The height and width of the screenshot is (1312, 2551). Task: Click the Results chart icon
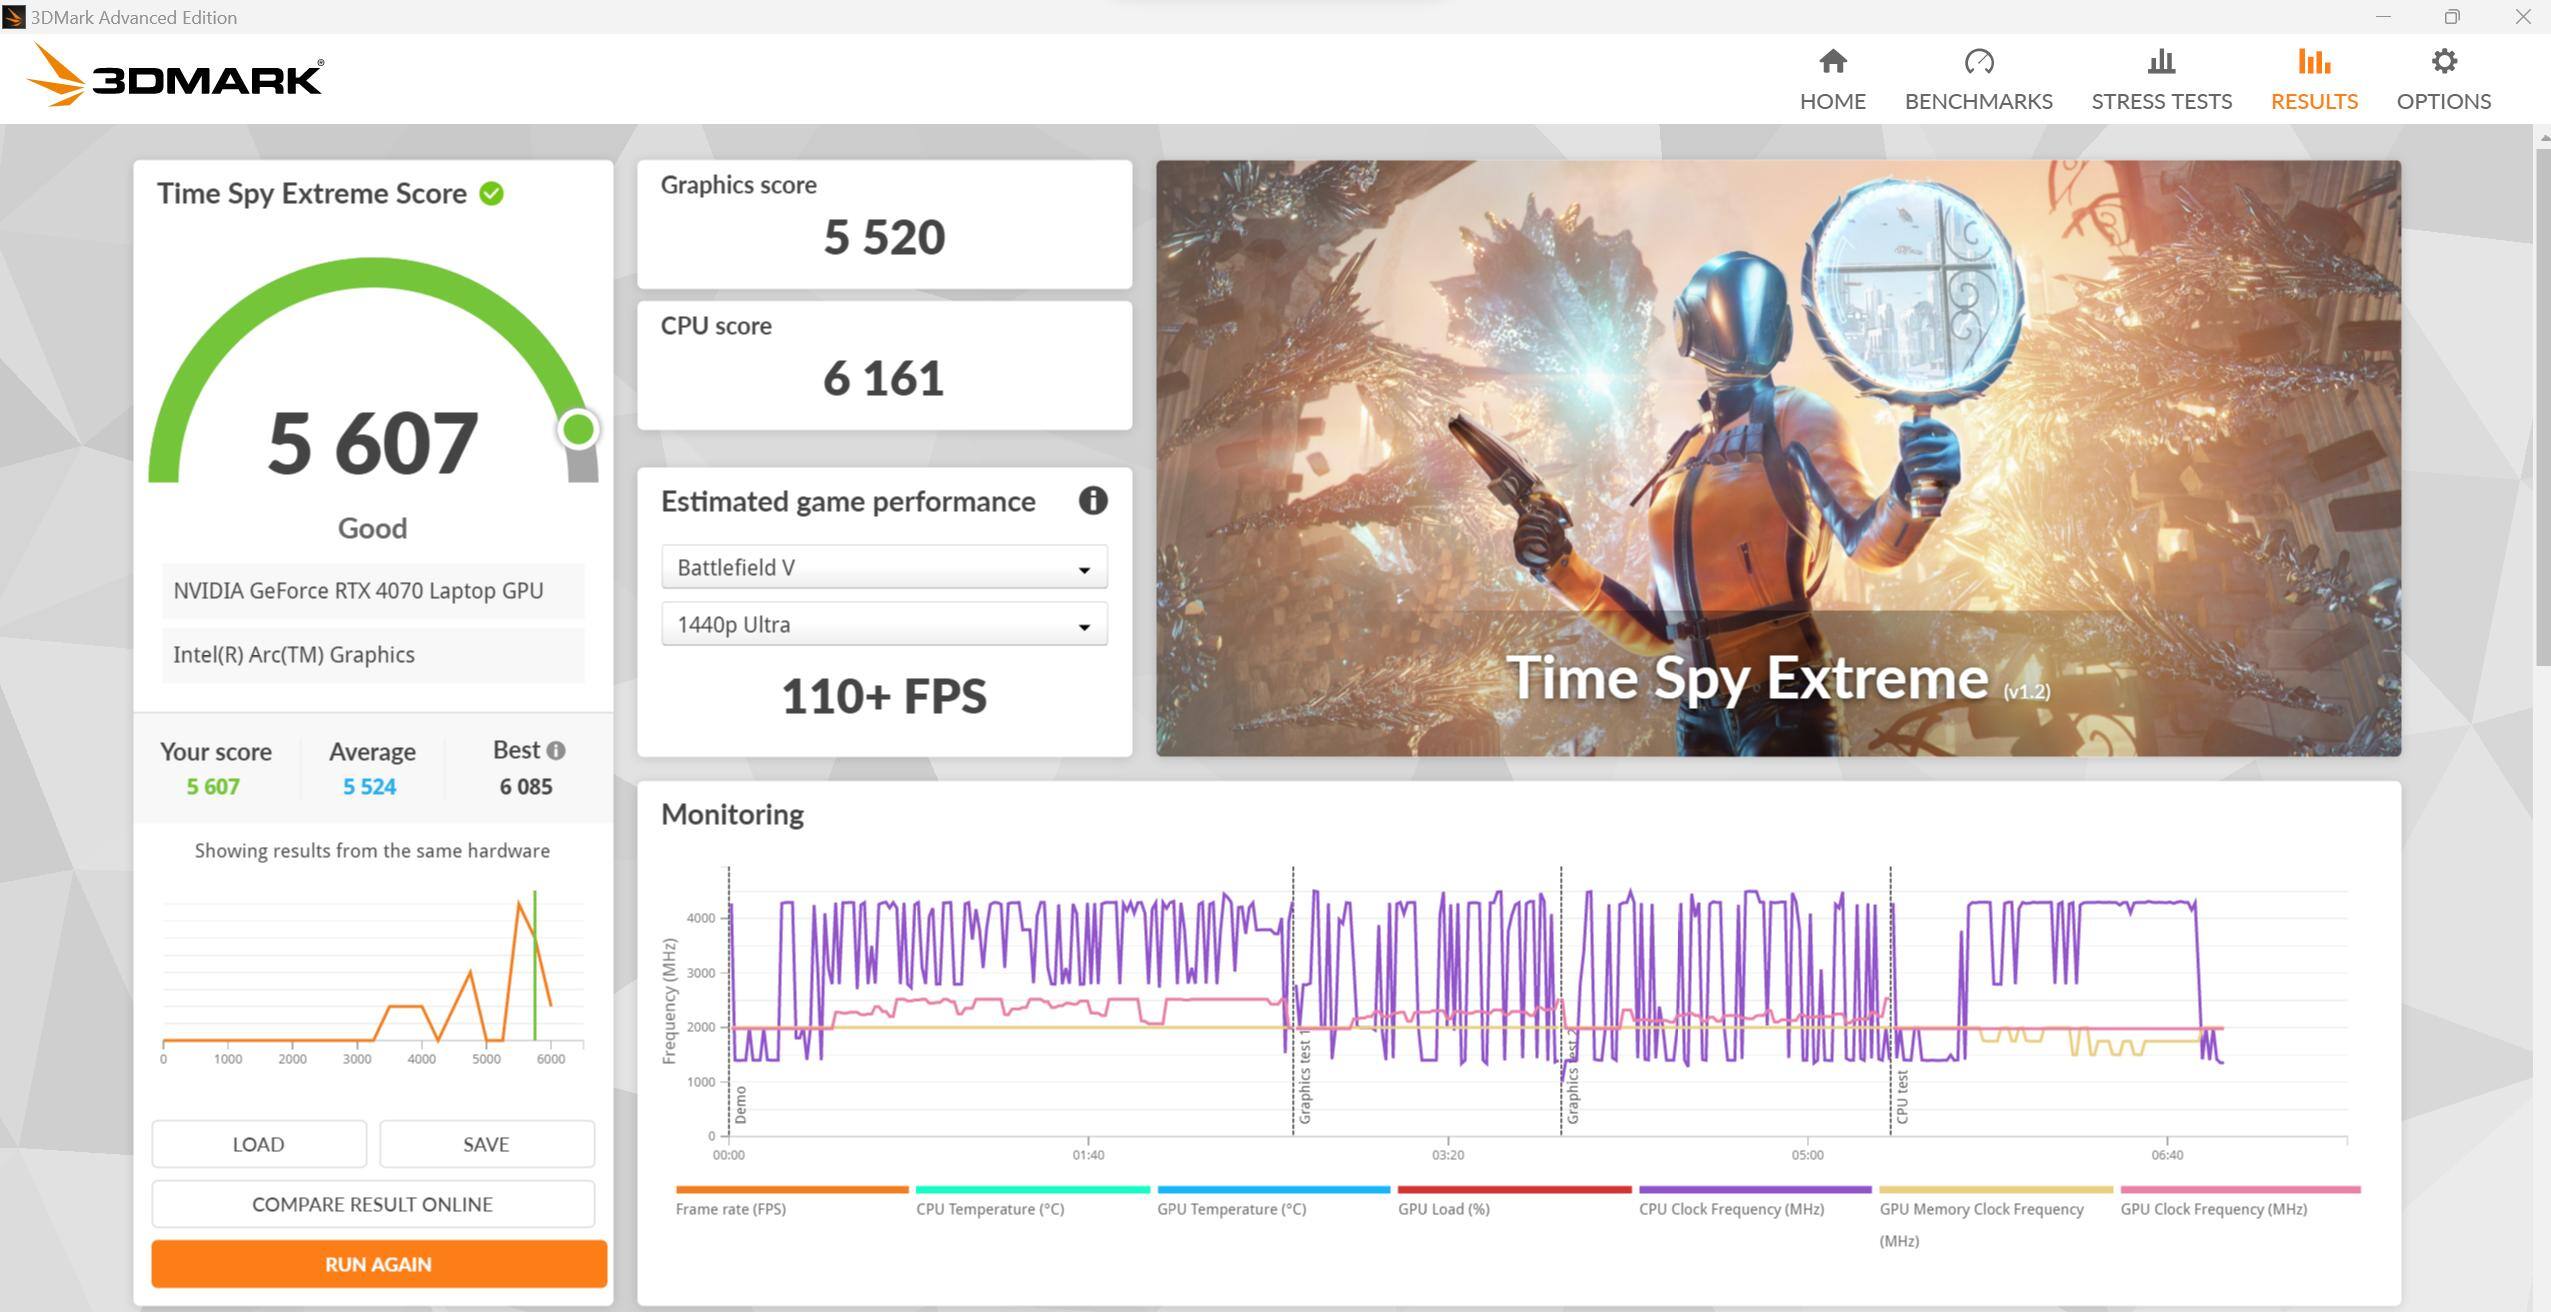[2313, 62]
